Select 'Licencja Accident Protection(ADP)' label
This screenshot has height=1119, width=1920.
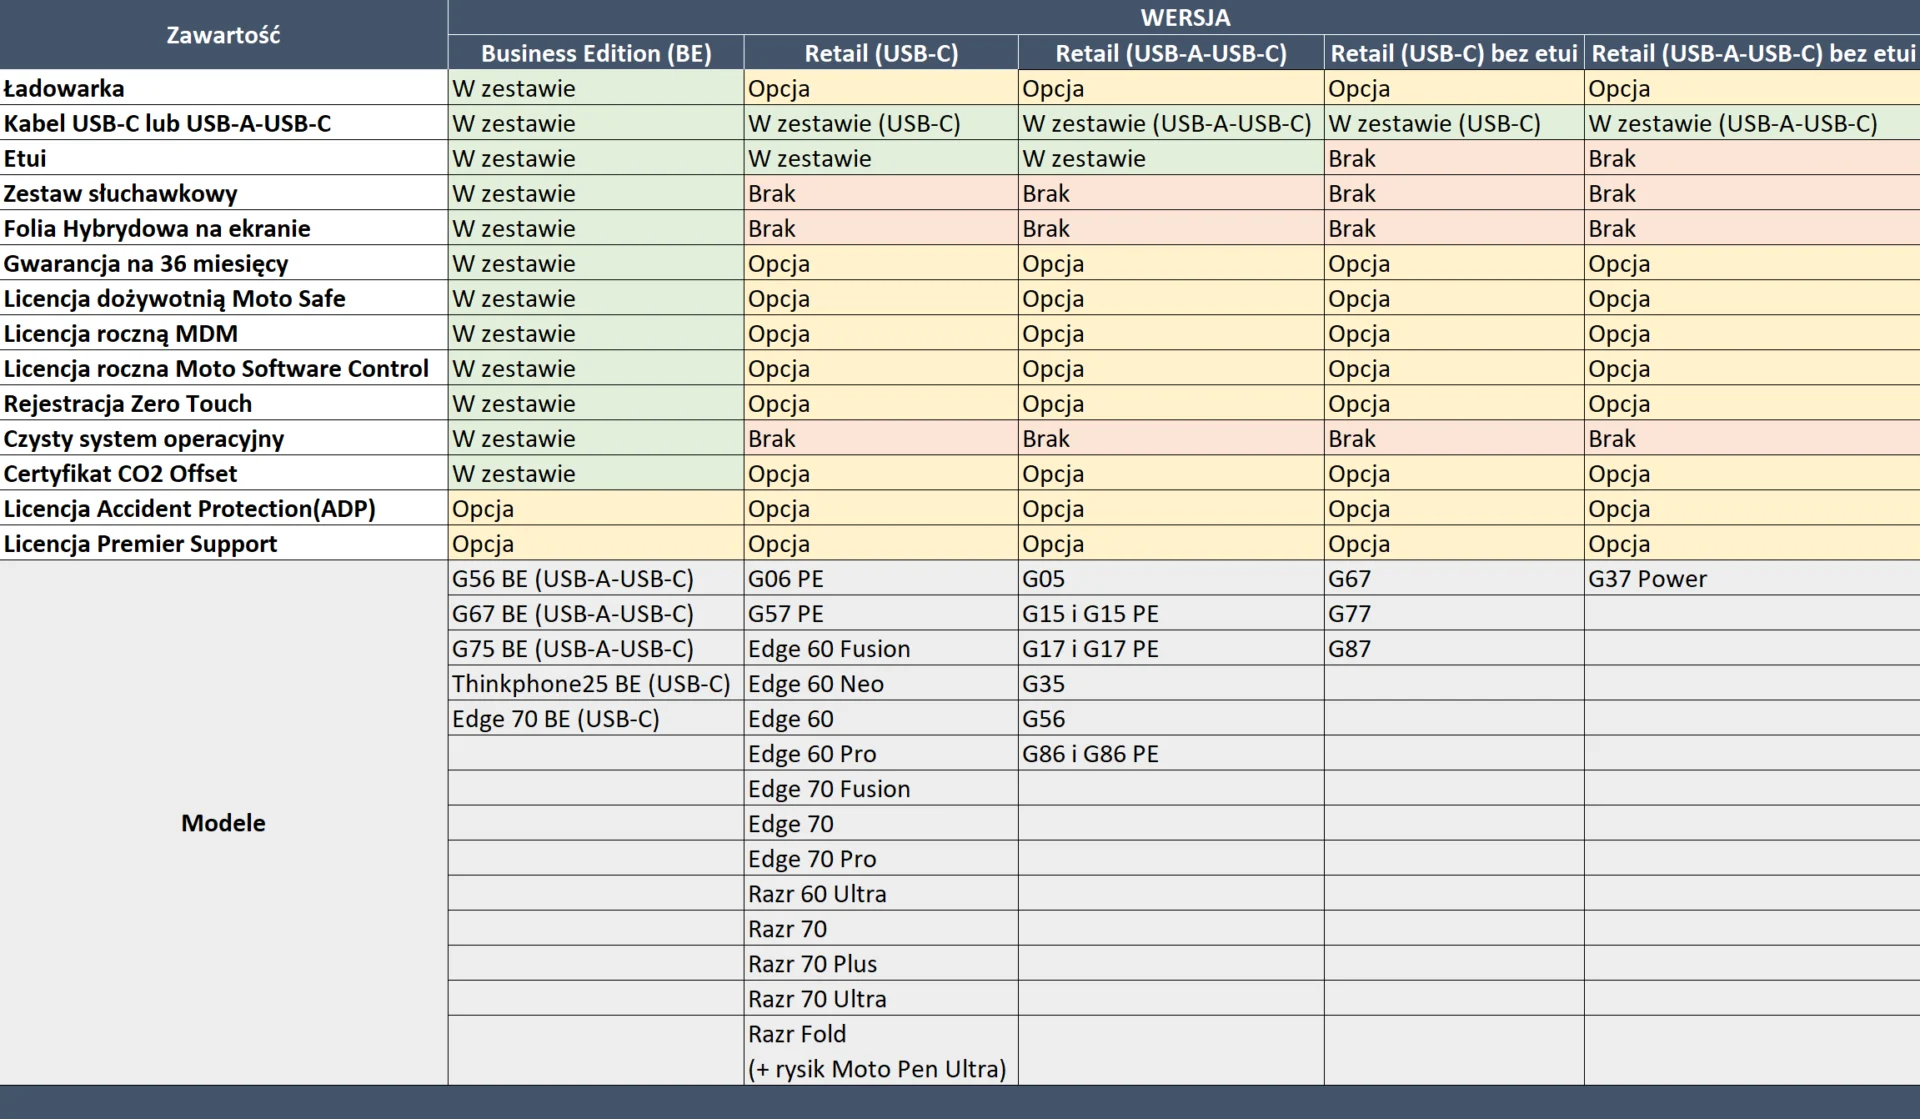click(223, 508)
